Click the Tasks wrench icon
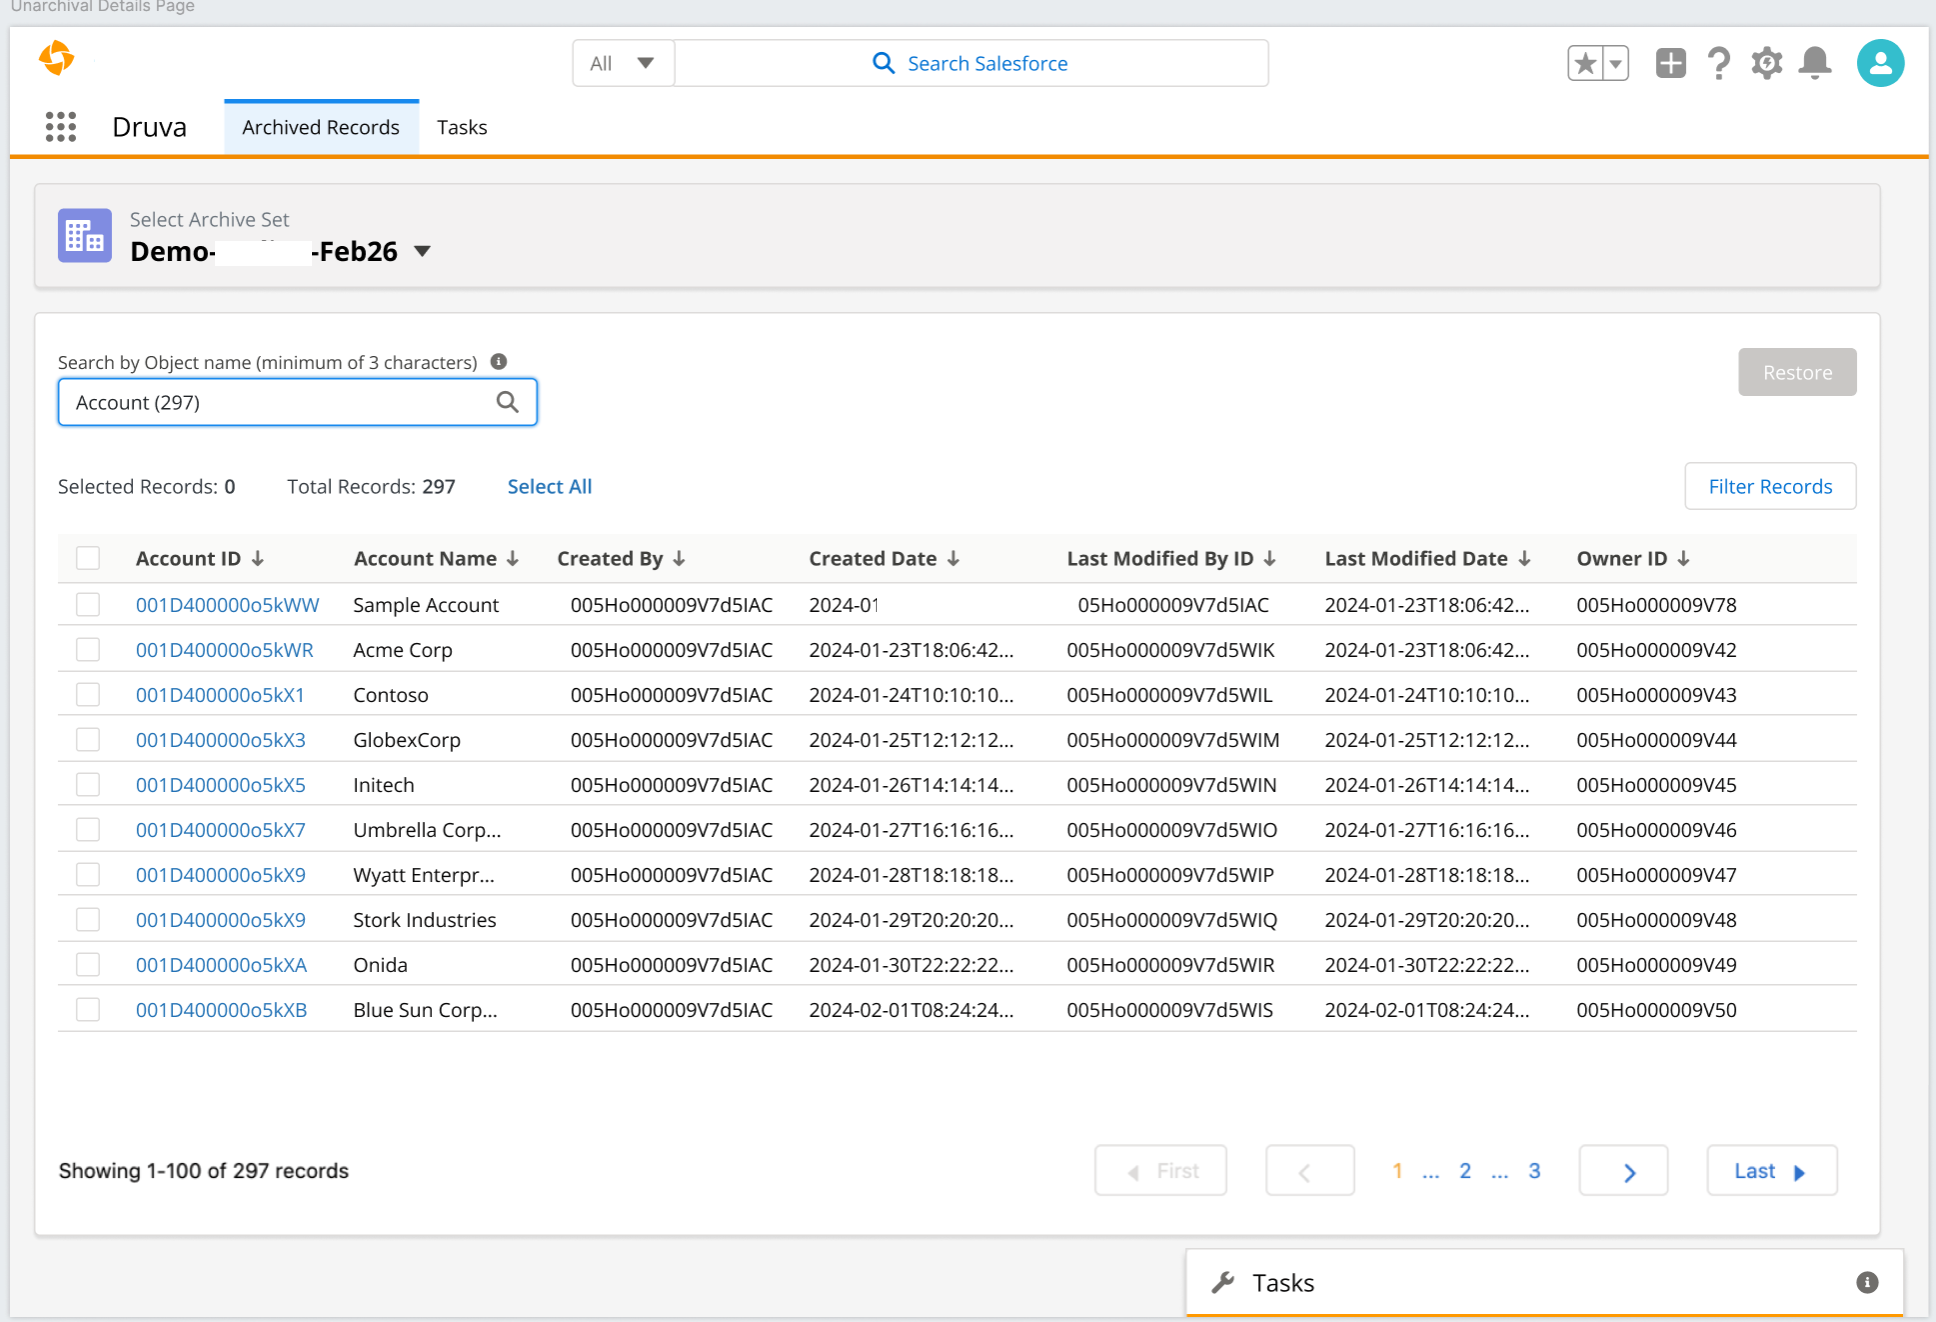The image size is (1936, 1322). (x=1223, y=1282)
